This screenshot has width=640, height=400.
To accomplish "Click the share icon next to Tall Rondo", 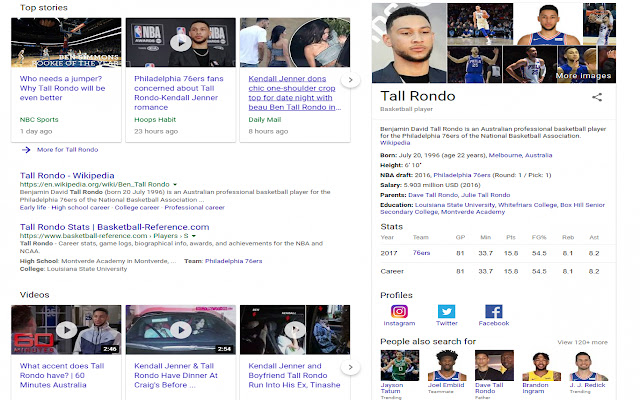I will [x=597, y=97].
